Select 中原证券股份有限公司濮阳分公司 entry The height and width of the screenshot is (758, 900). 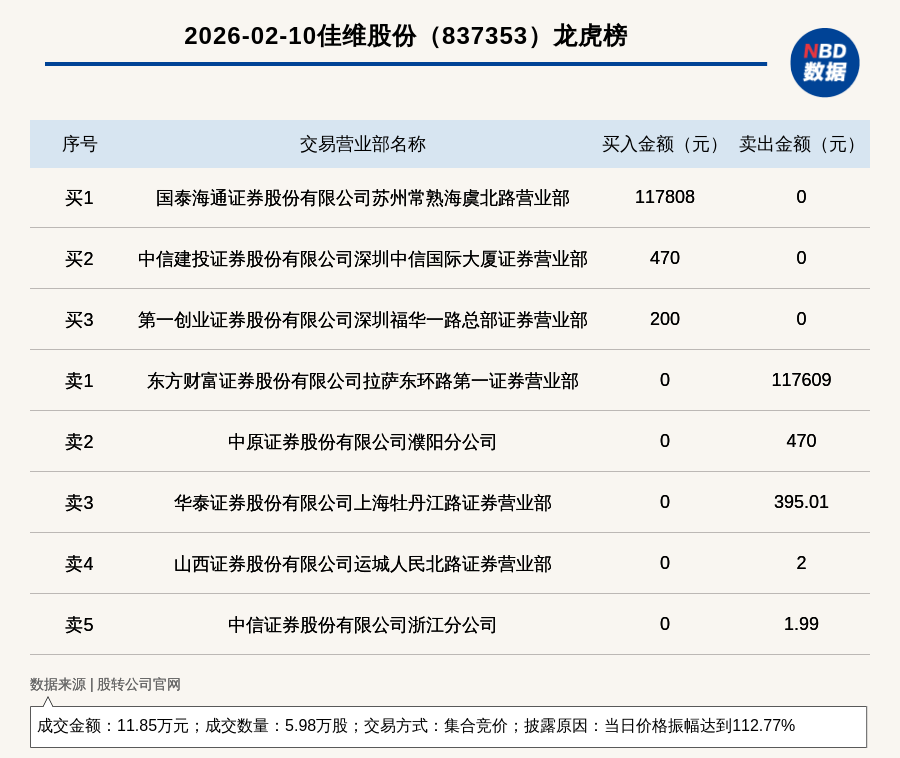coord(362,442)
